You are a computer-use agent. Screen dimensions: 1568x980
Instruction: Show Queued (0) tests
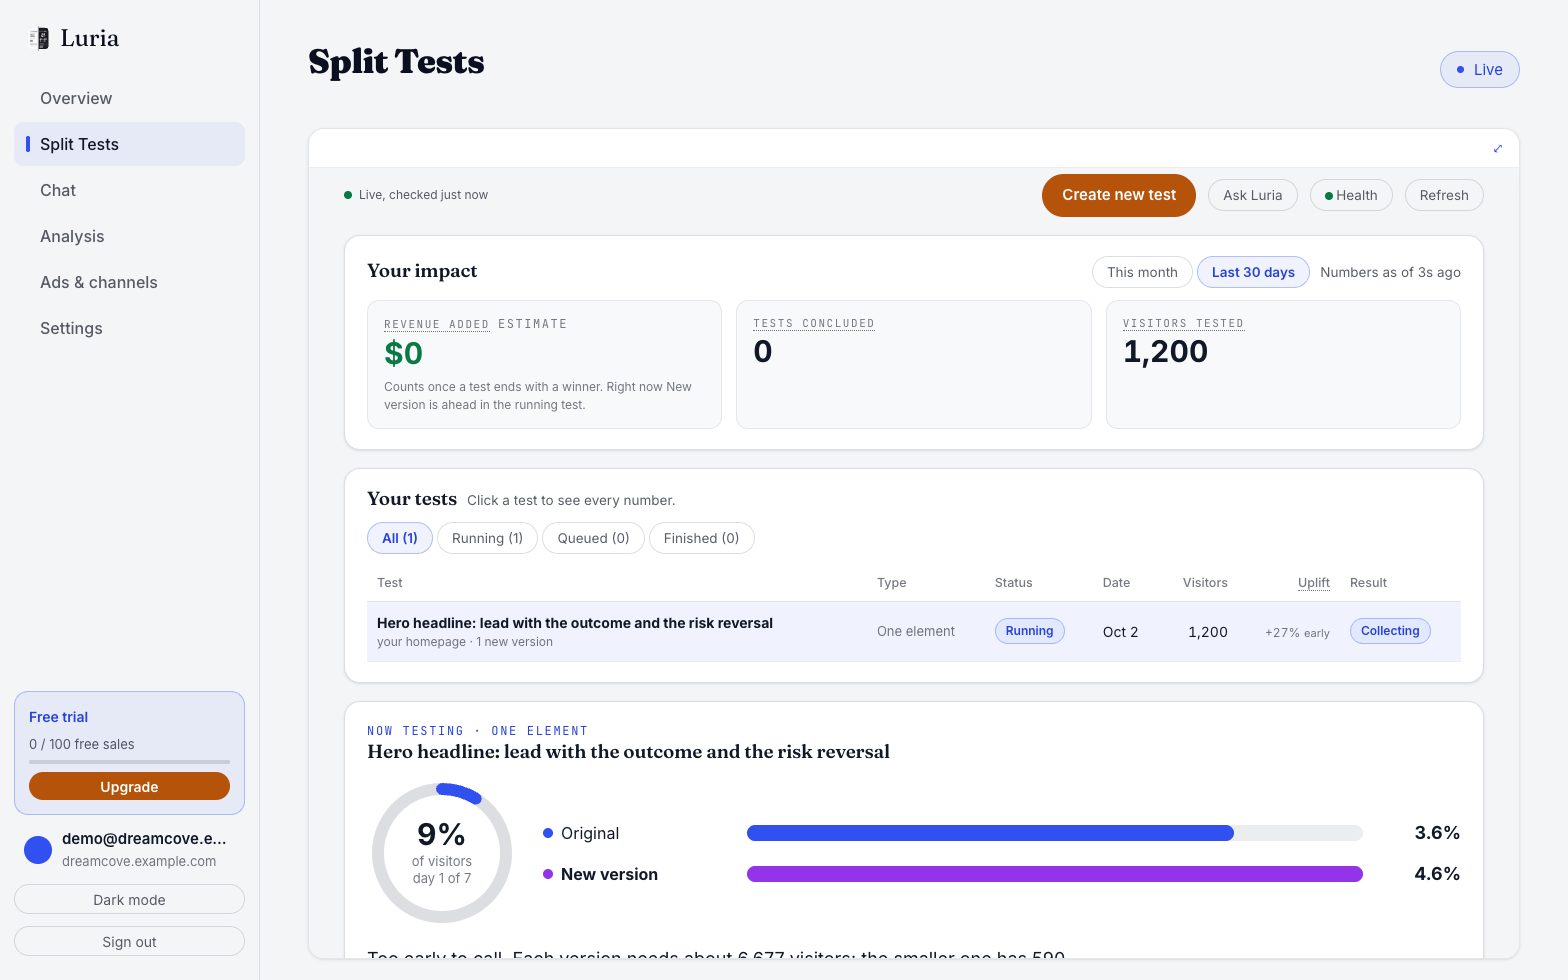(593, 538)
